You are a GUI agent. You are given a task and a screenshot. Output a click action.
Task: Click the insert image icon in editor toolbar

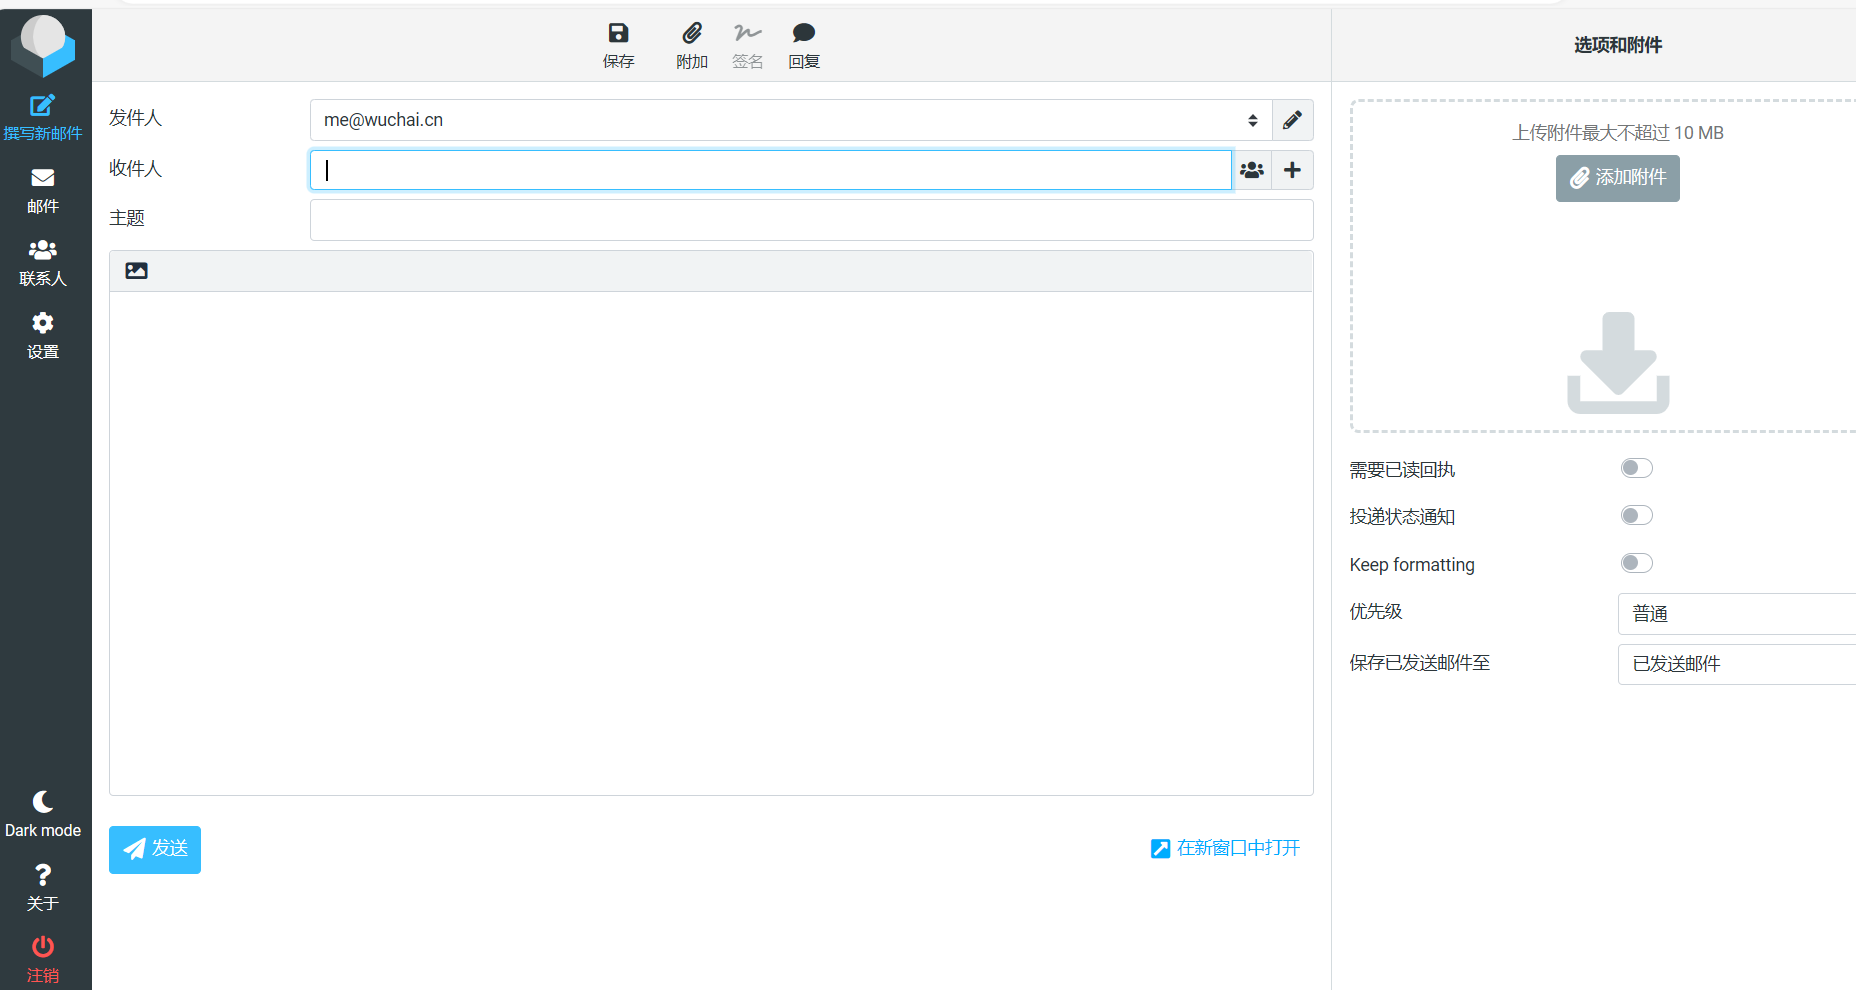(x=137, y=271)
